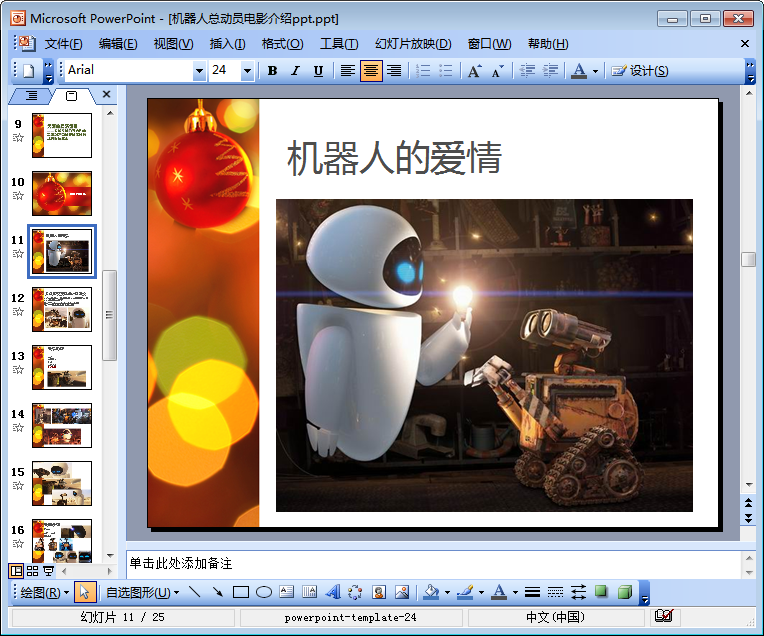Open font color dropdown arrow in formatting toolbar
764x636 pixels.
click(595, 71)
